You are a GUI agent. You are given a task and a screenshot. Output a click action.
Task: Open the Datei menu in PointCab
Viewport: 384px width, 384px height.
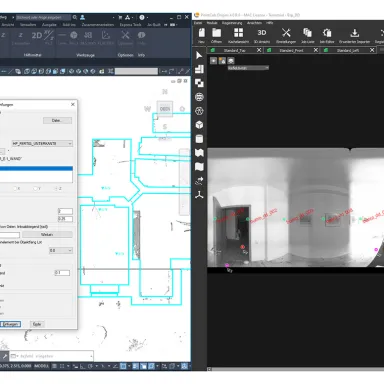click(x=198, y=23)
